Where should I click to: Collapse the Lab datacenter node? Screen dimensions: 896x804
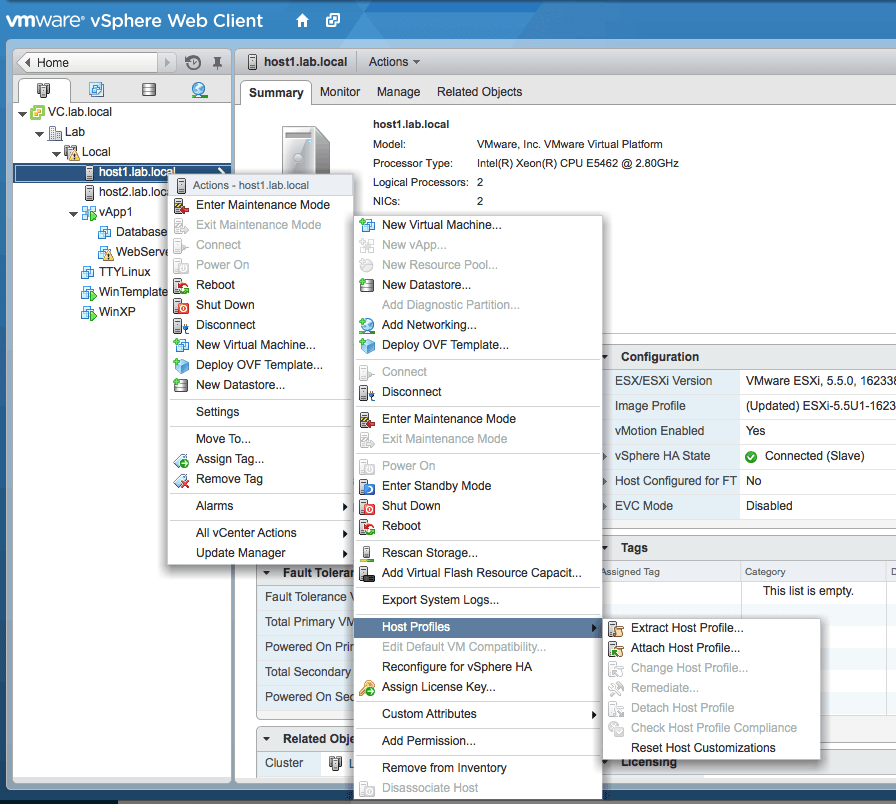point(39,133)
